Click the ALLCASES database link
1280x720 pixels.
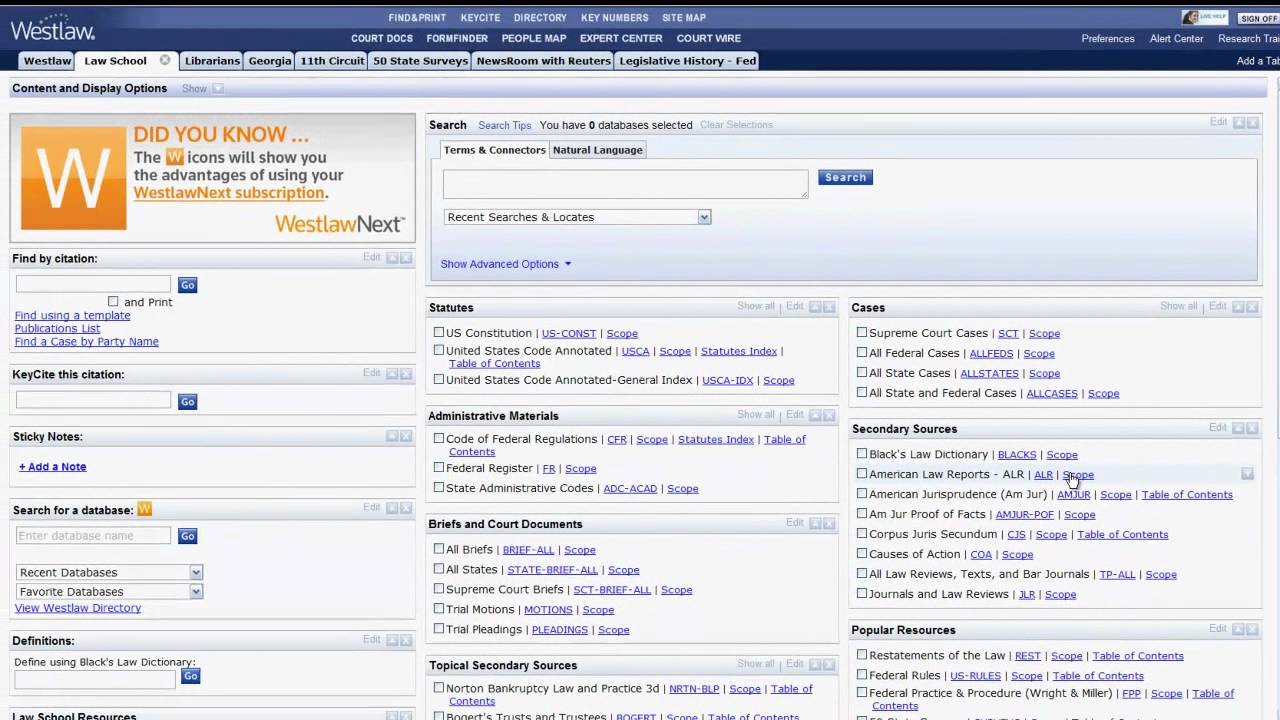(x=1052, y=393)
